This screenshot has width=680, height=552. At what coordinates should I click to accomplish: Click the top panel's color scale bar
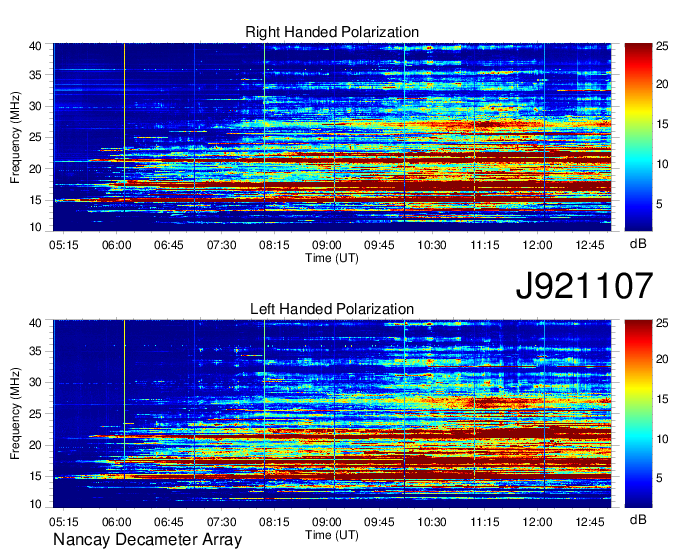638,137
